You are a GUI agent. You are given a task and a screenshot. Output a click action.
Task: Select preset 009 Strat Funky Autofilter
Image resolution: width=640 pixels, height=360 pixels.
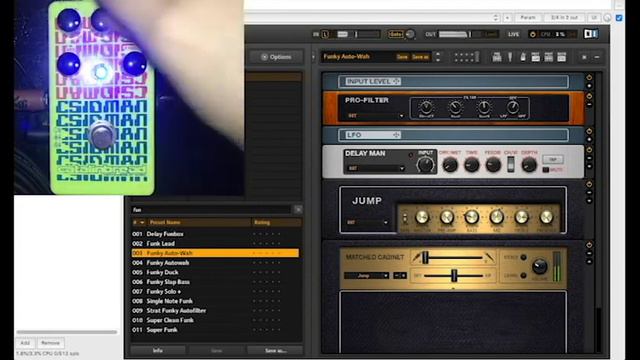[x=215, y=311]
